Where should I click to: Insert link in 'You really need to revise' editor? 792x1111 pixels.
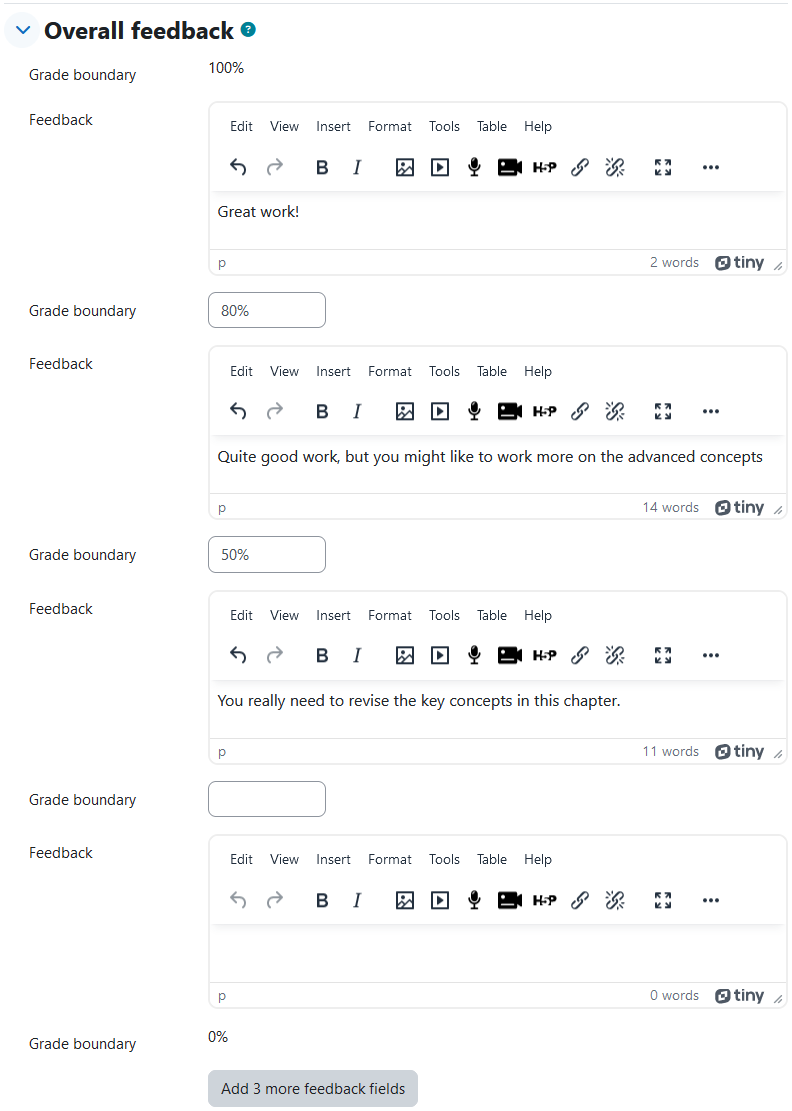(579, 655)
